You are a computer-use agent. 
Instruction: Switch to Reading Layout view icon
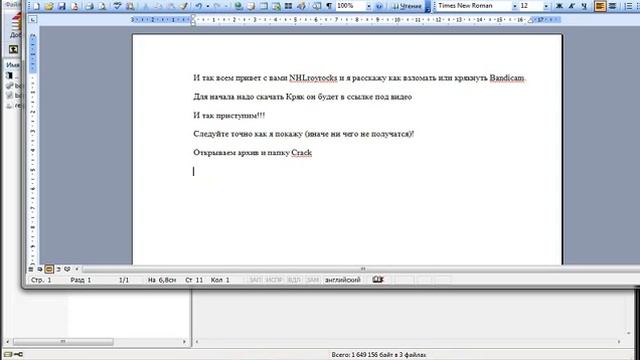[x=67, y=269]
